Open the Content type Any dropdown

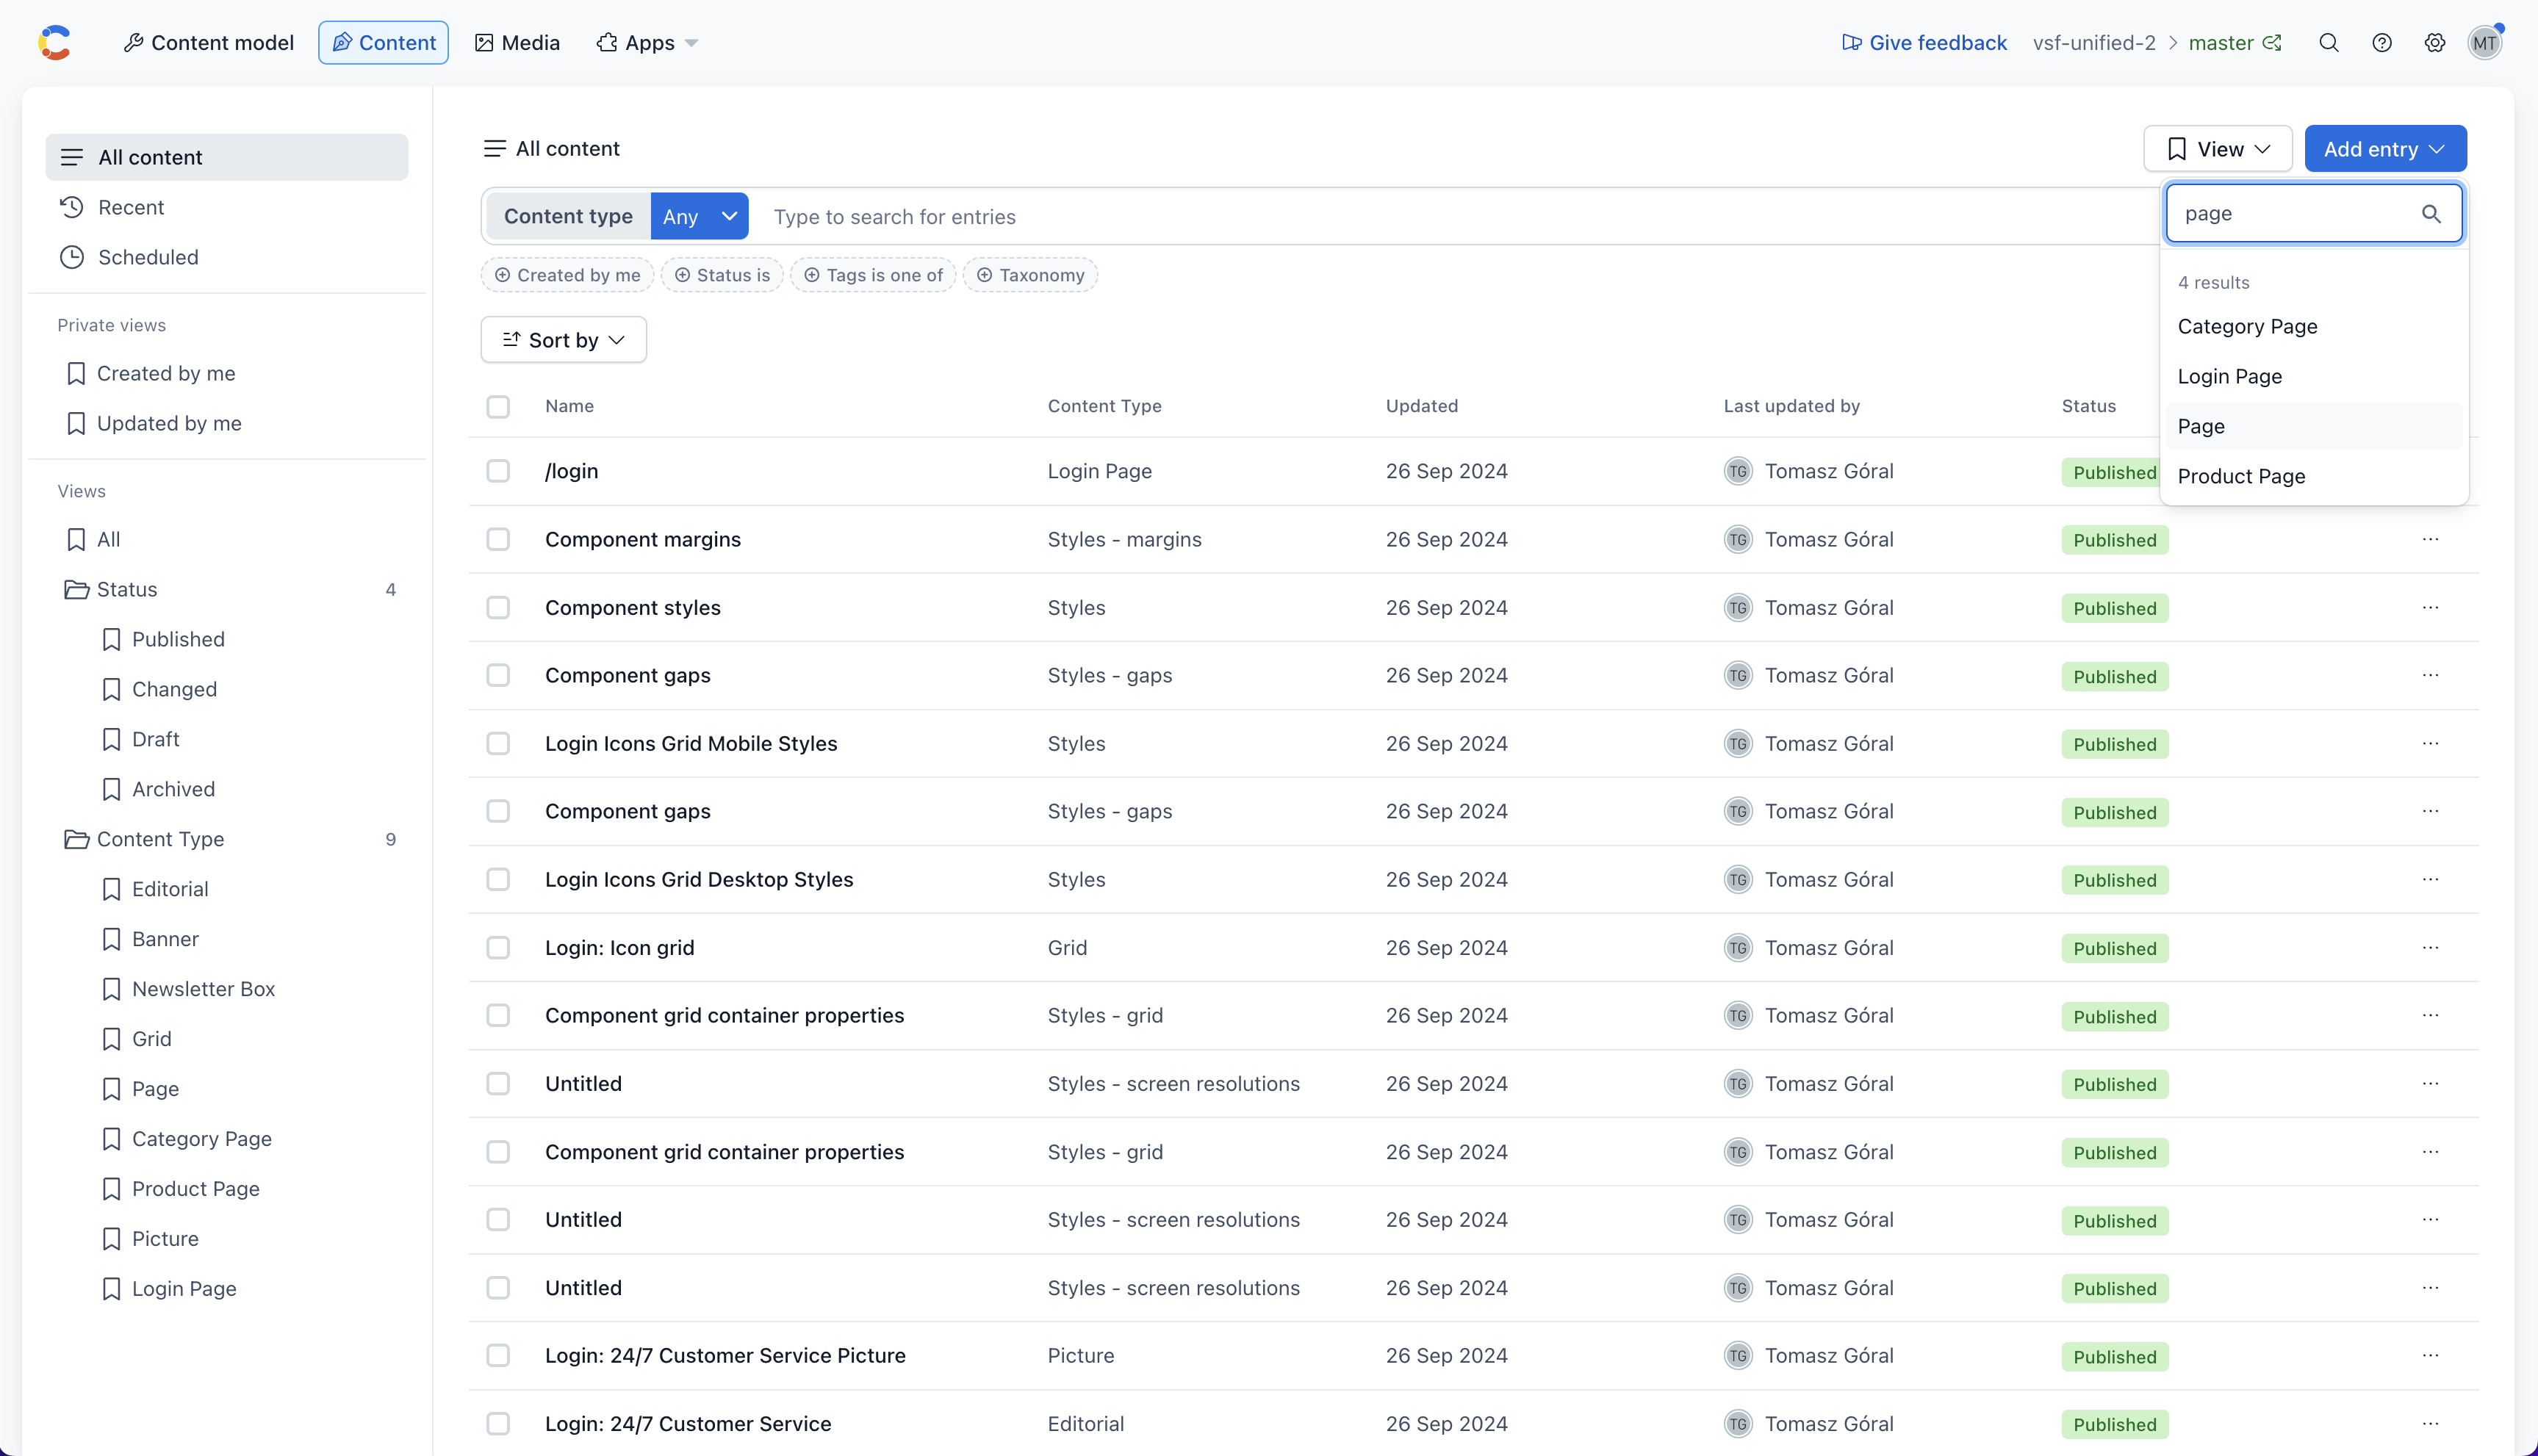tap(699, 216)
